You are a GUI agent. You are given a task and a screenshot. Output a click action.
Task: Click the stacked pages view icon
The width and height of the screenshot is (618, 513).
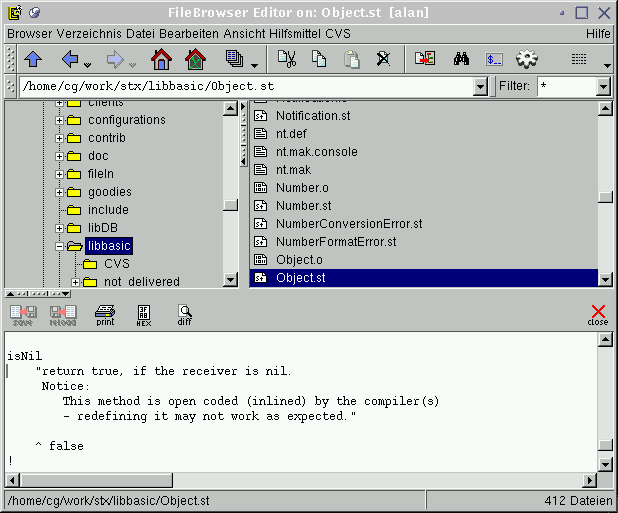pos(235,59)
